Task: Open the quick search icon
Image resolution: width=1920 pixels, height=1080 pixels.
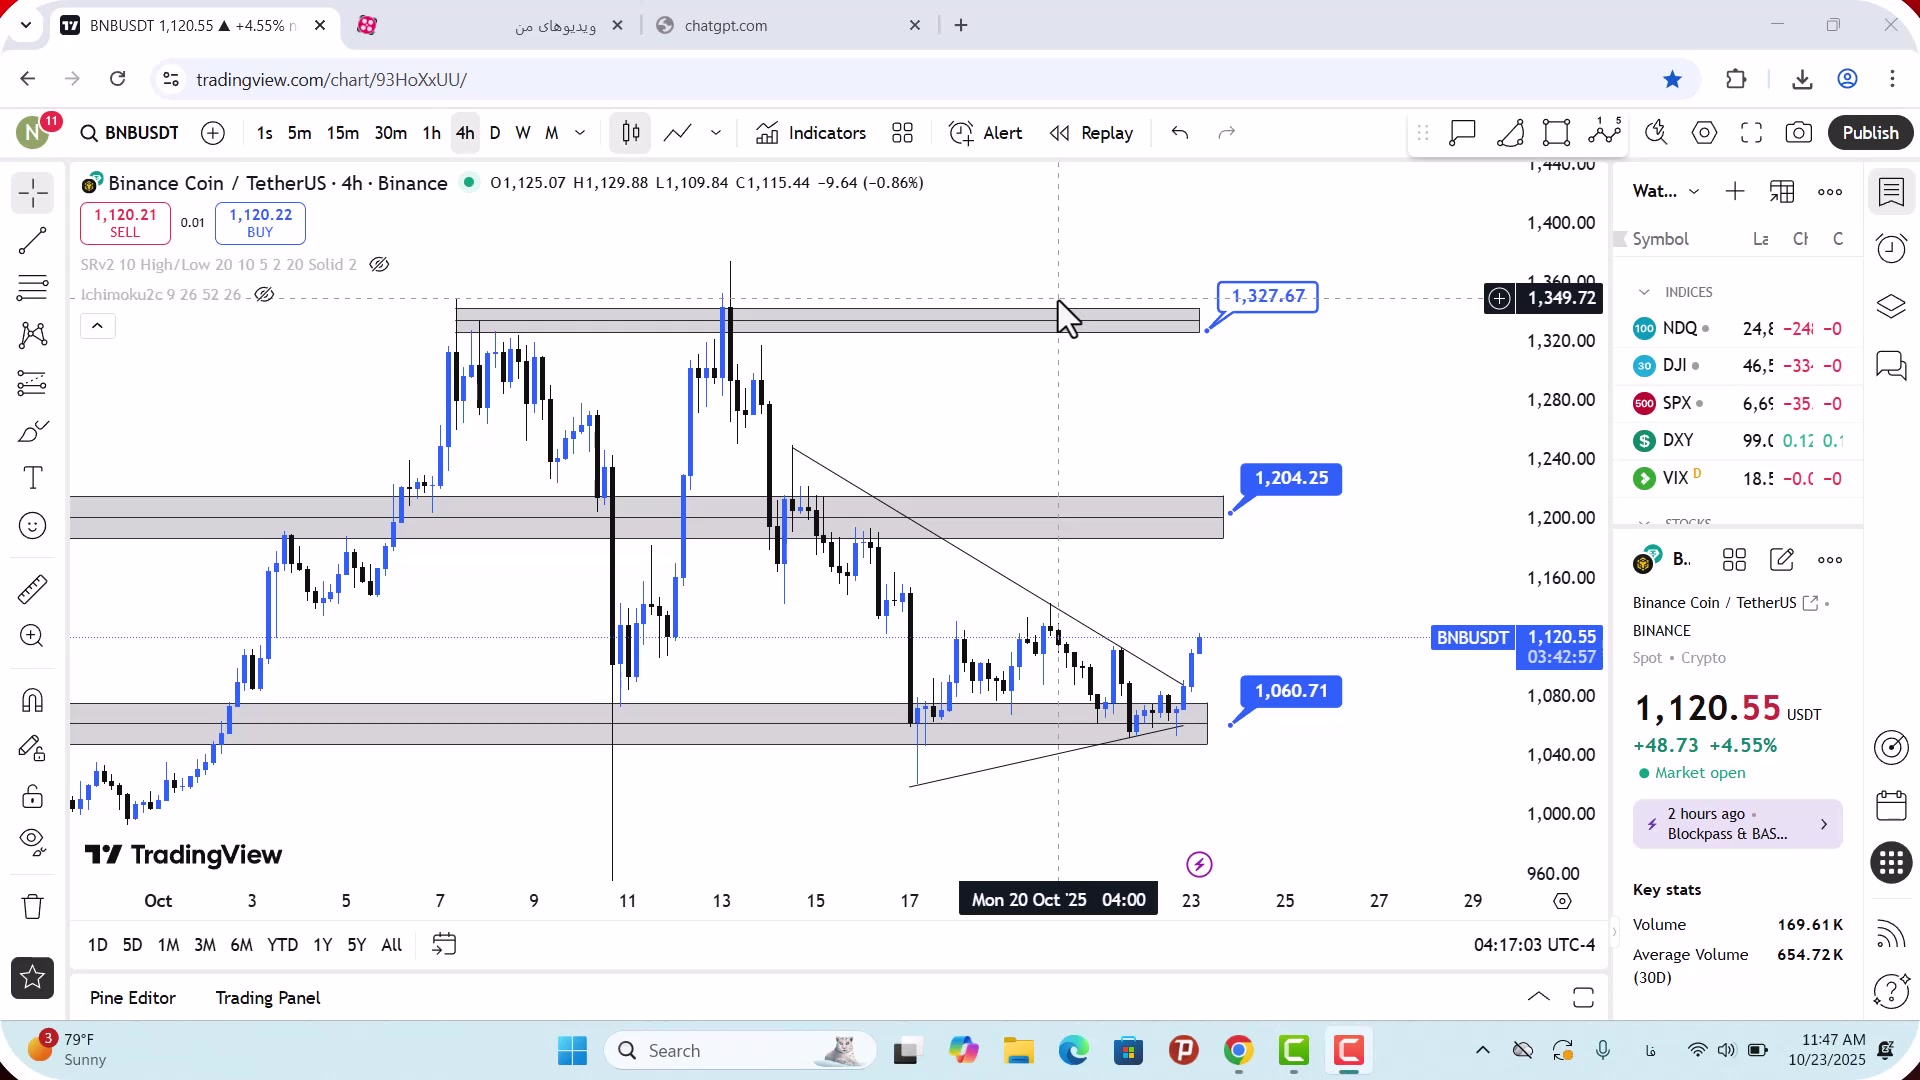Action: pos(1657,133)
